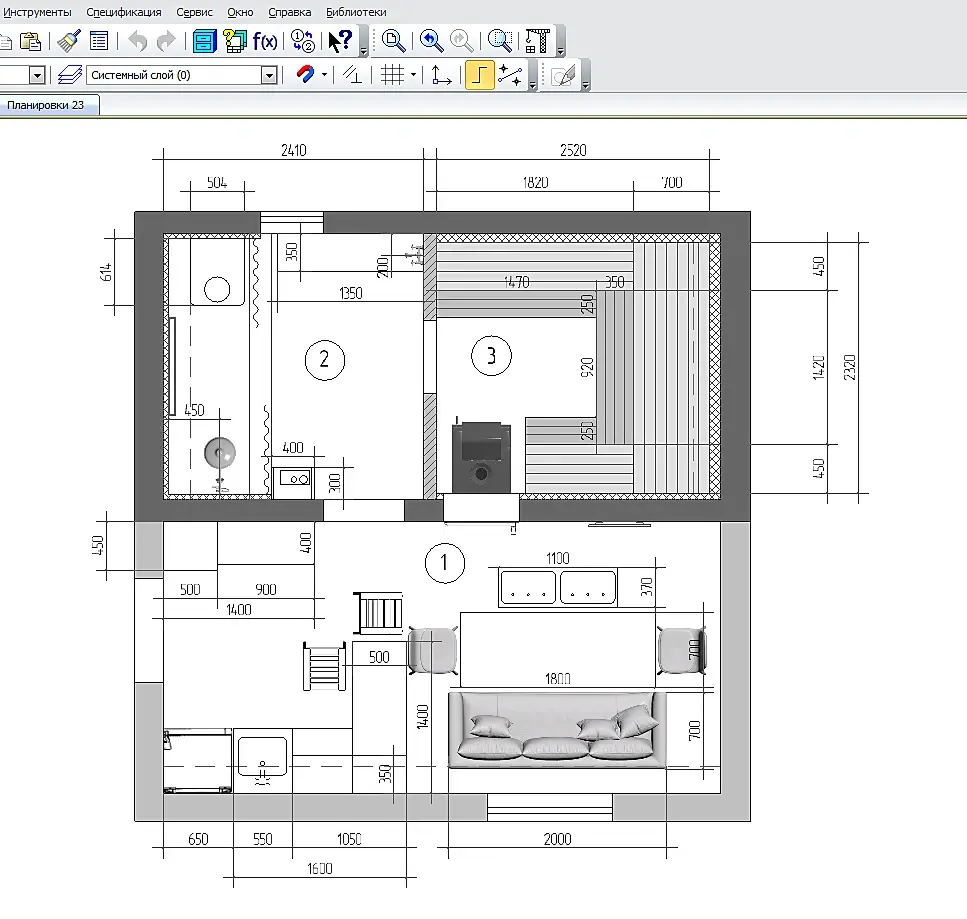Open the Спецификация menu
Screen dimensions: 967x919
[x=124, y=12]
